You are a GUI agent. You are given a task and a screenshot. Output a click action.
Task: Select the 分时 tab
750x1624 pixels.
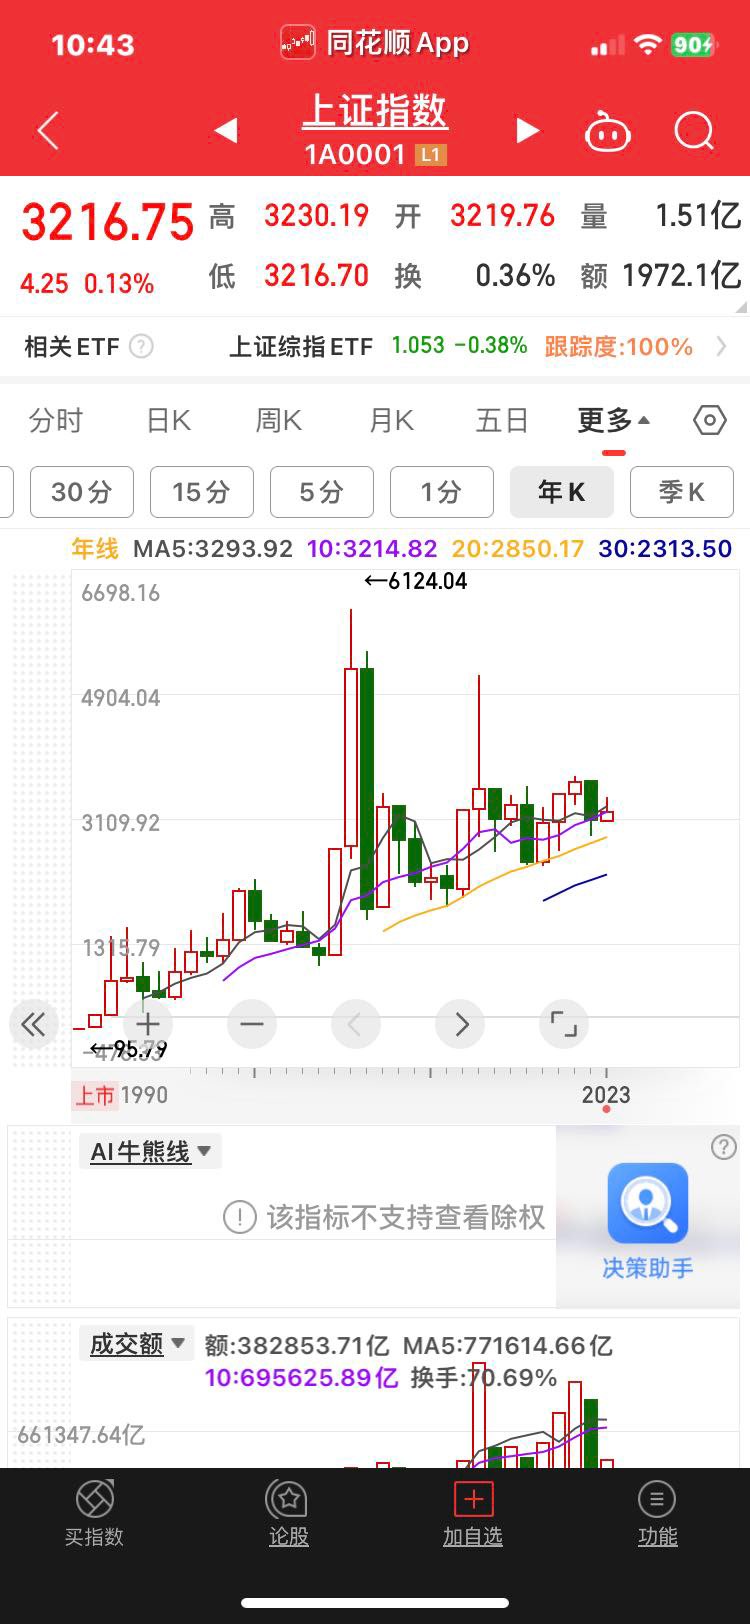[56, 421]
